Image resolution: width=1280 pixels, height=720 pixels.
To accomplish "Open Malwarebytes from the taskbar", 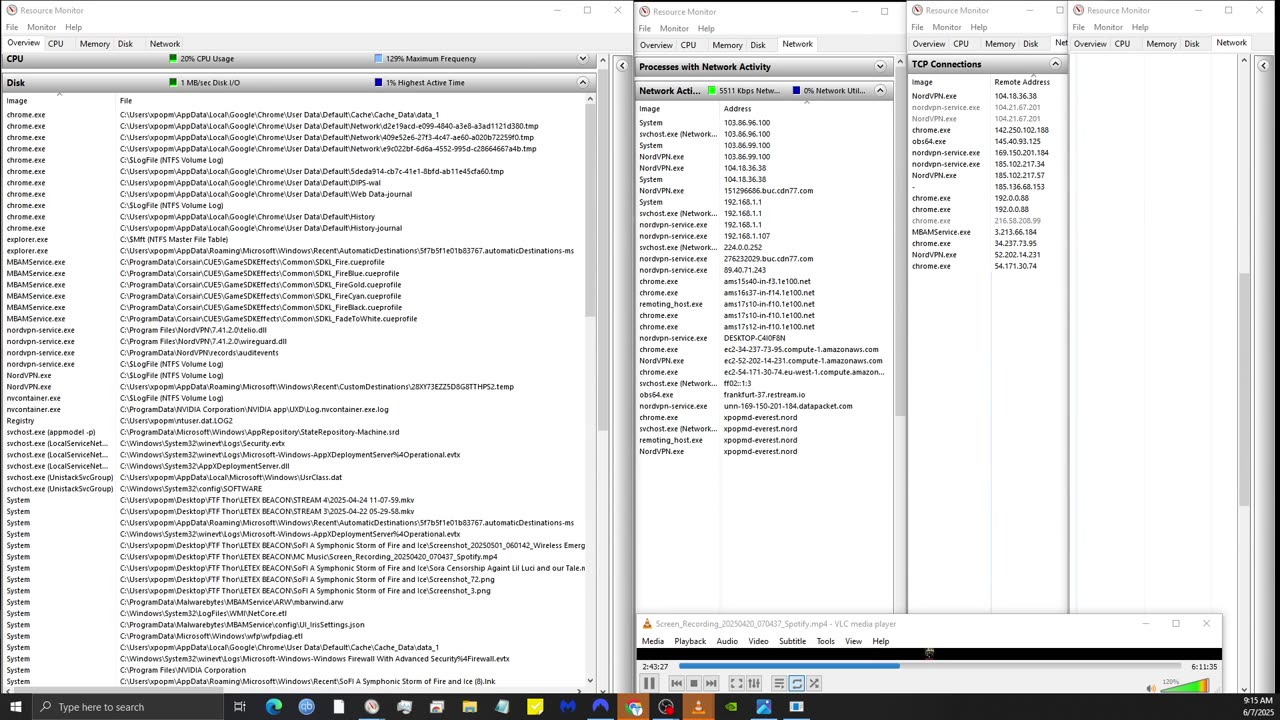I will 568,707.
